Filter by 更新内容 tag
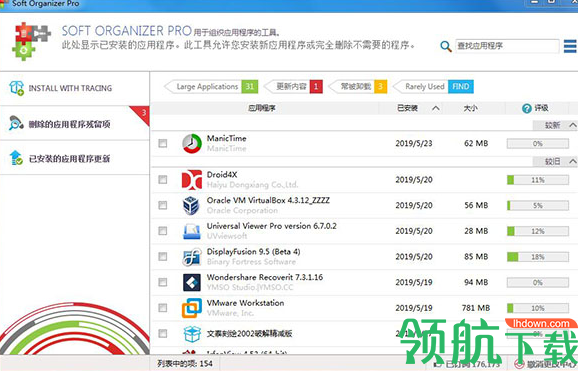Screen dimensions: 578x371 pyautogui.click(x=294, y=87)
